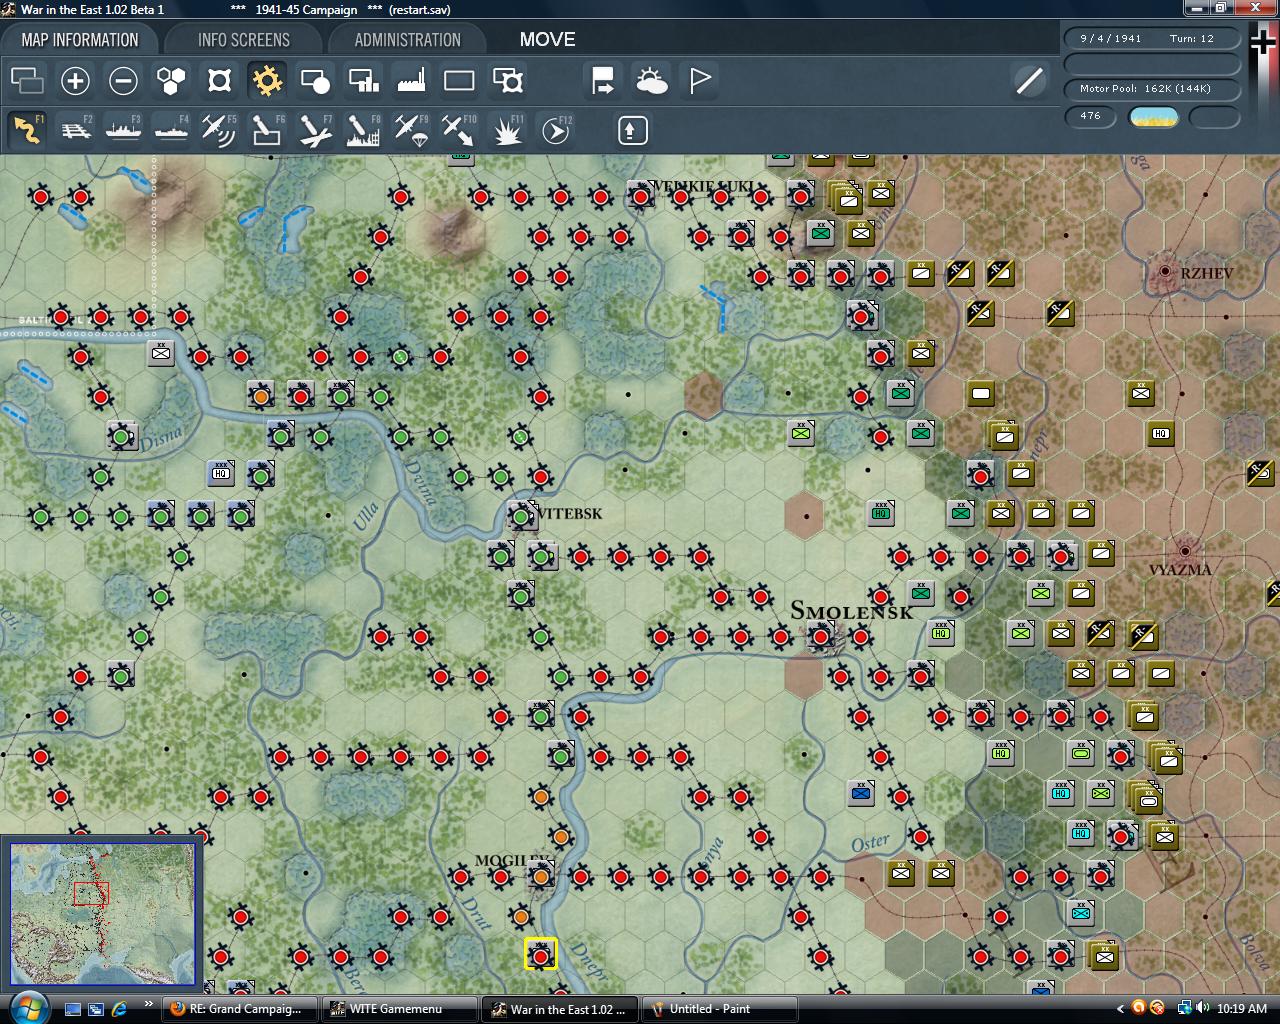Click the zoom out map button
The image size is (1280, 1024).
click(123, 81)
